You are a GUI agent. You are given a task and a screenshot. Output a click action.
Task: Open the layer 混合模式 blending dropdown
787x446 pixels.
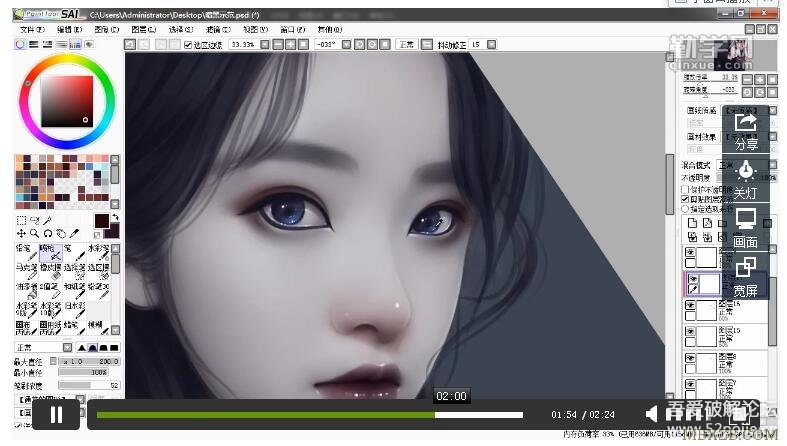pos(772,165)
